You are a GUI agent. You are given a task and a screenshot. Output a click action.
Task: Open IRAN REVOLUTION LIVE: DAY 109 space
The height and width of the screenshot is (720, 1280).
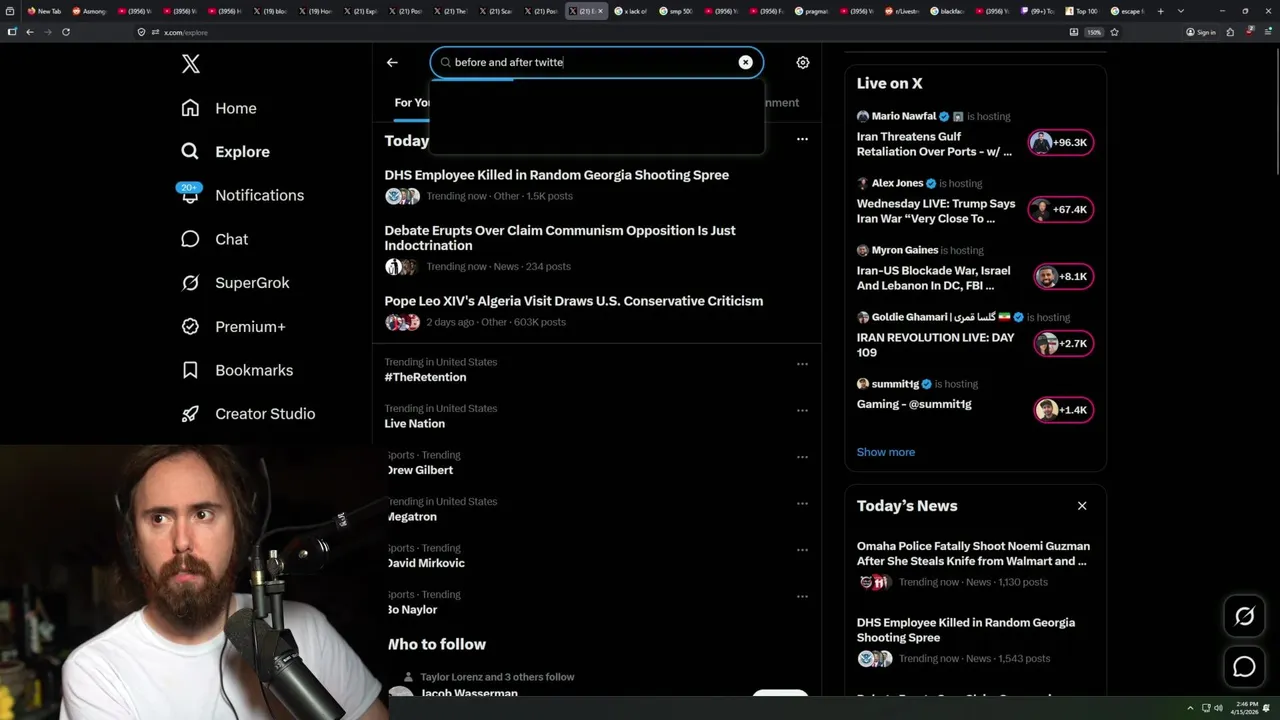935,345
